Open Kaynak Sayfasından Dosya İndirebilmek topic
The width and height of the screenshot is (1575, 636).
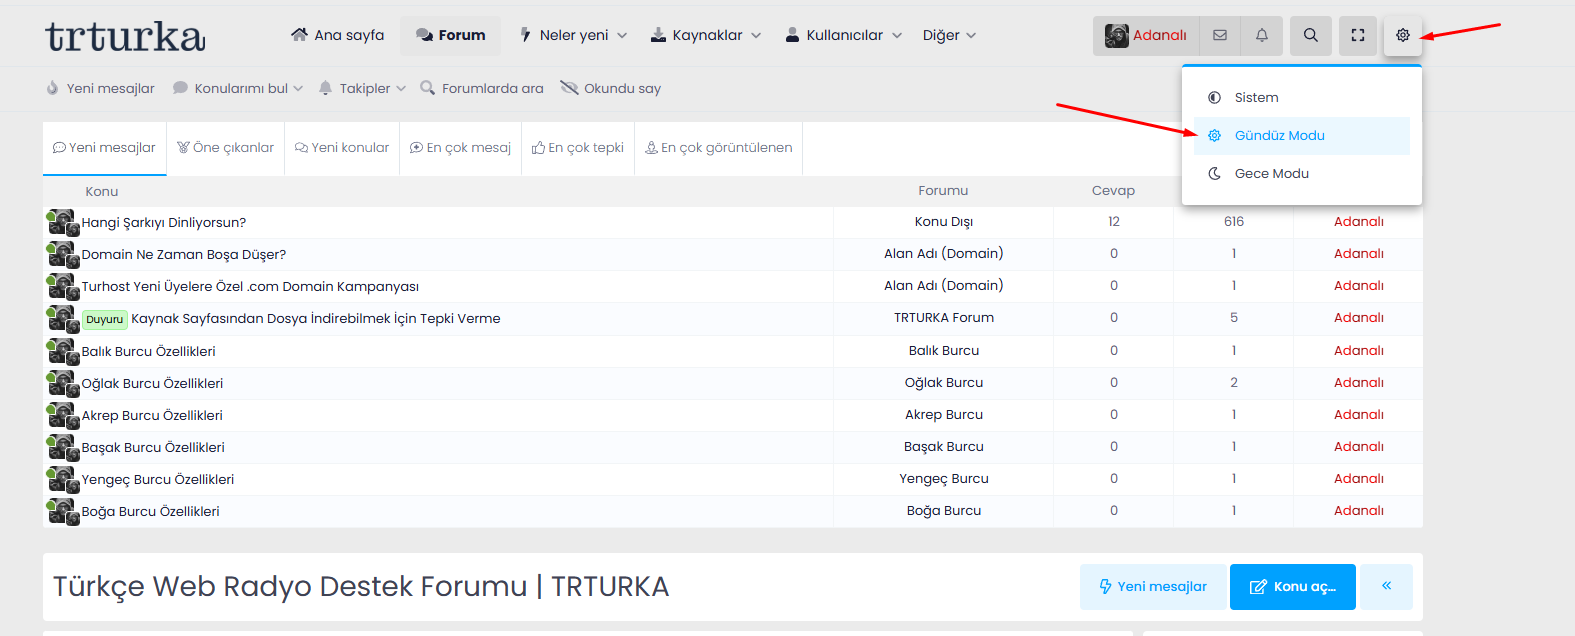pos(316,318)
